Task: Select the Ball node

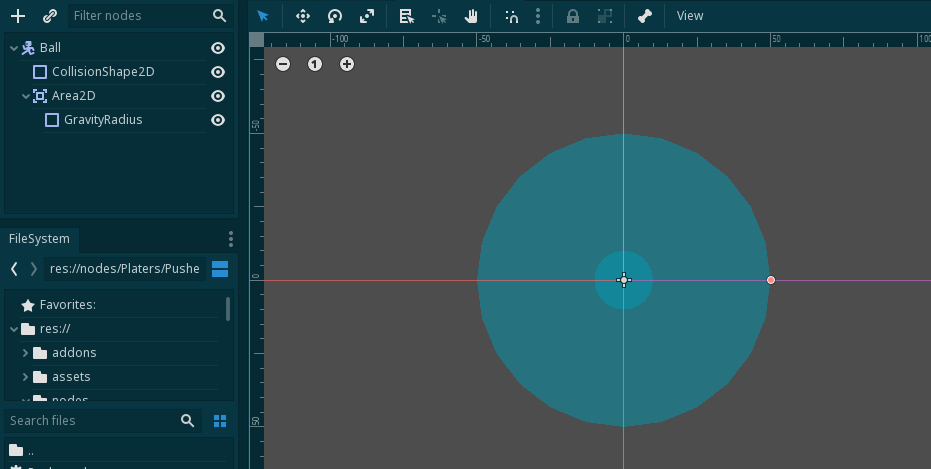Action: [50, 47]
